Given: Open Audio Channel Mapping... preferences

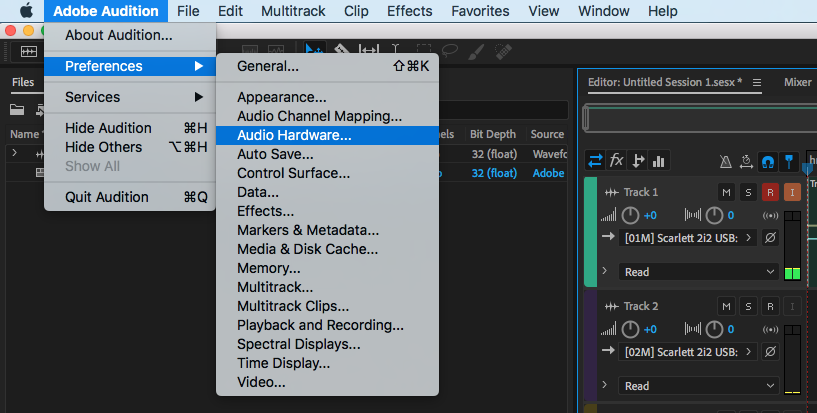Looking at the screenshot, I should (327, 116).
